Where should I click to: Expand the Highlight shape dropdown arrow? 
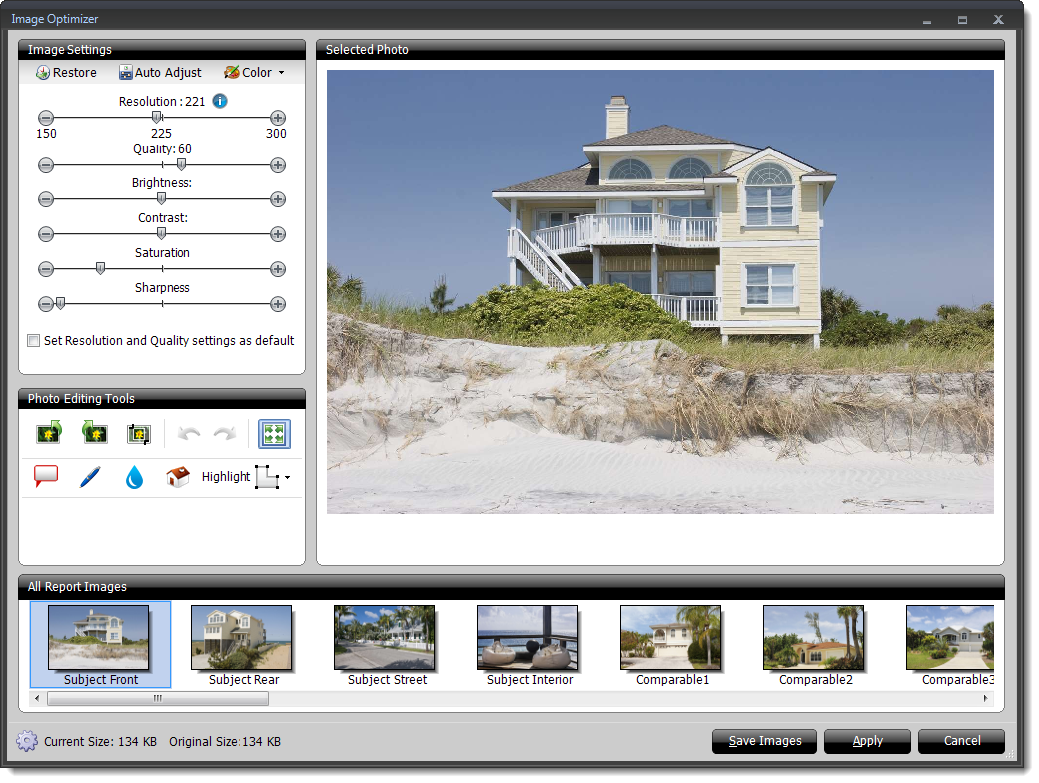288,478
